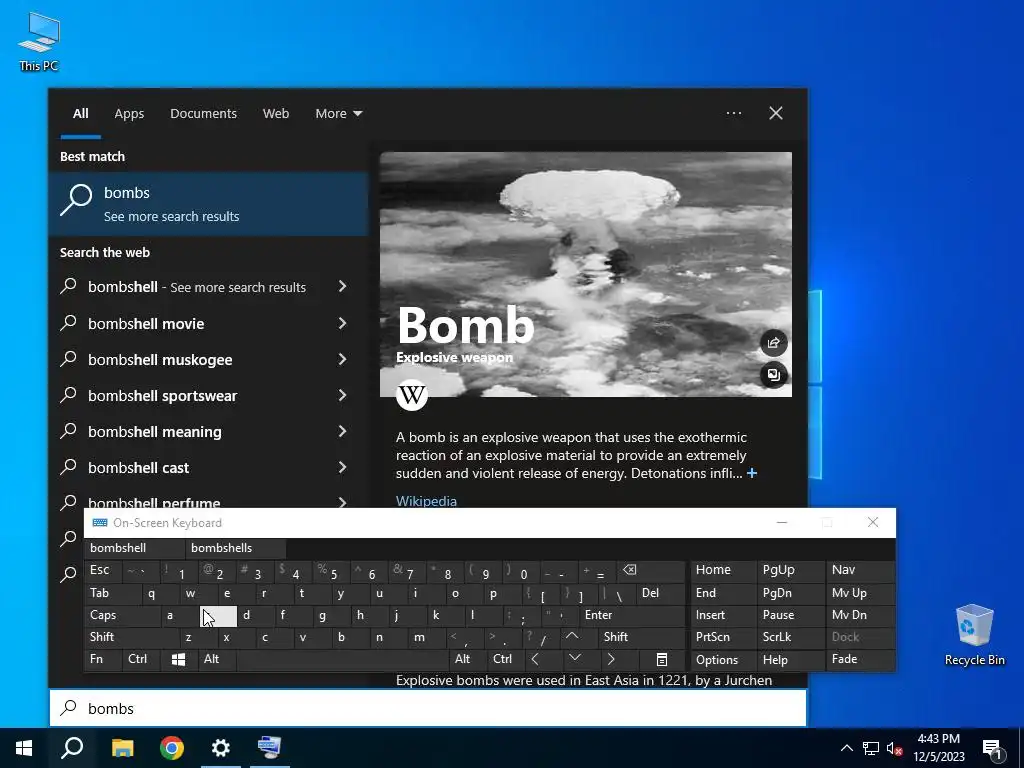Click the Bomb mushroom cloud image
Viewport: 1024px width, 768px height.
[x=586, y=274]
